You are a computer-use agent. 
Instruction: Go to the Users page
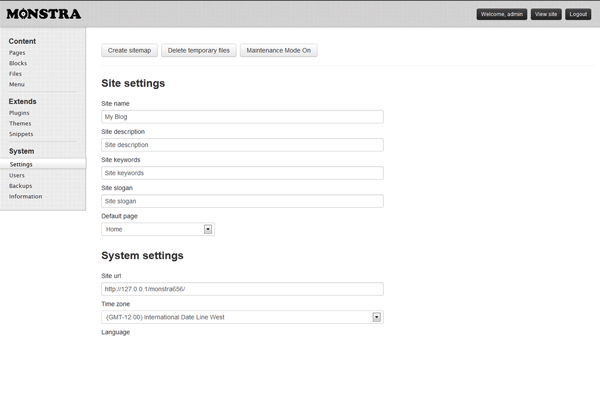pos(17,175)
